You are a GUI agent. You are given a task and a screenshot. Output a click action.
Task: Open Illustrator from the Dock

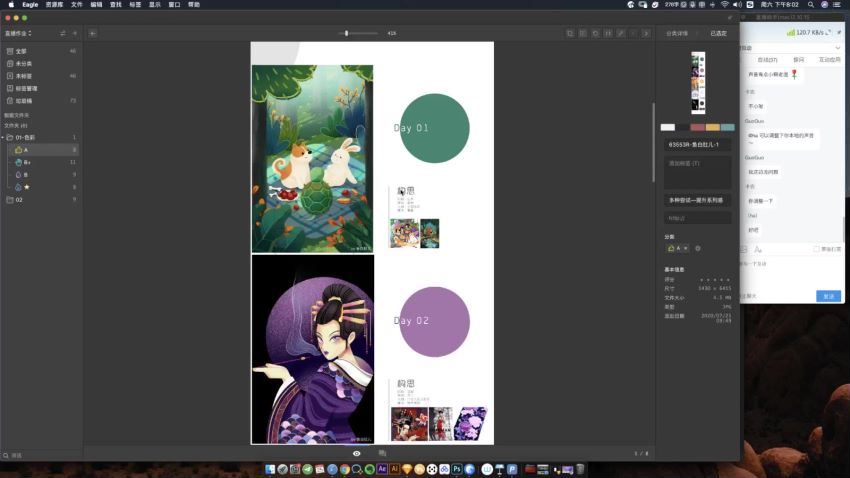pos(394,469)
